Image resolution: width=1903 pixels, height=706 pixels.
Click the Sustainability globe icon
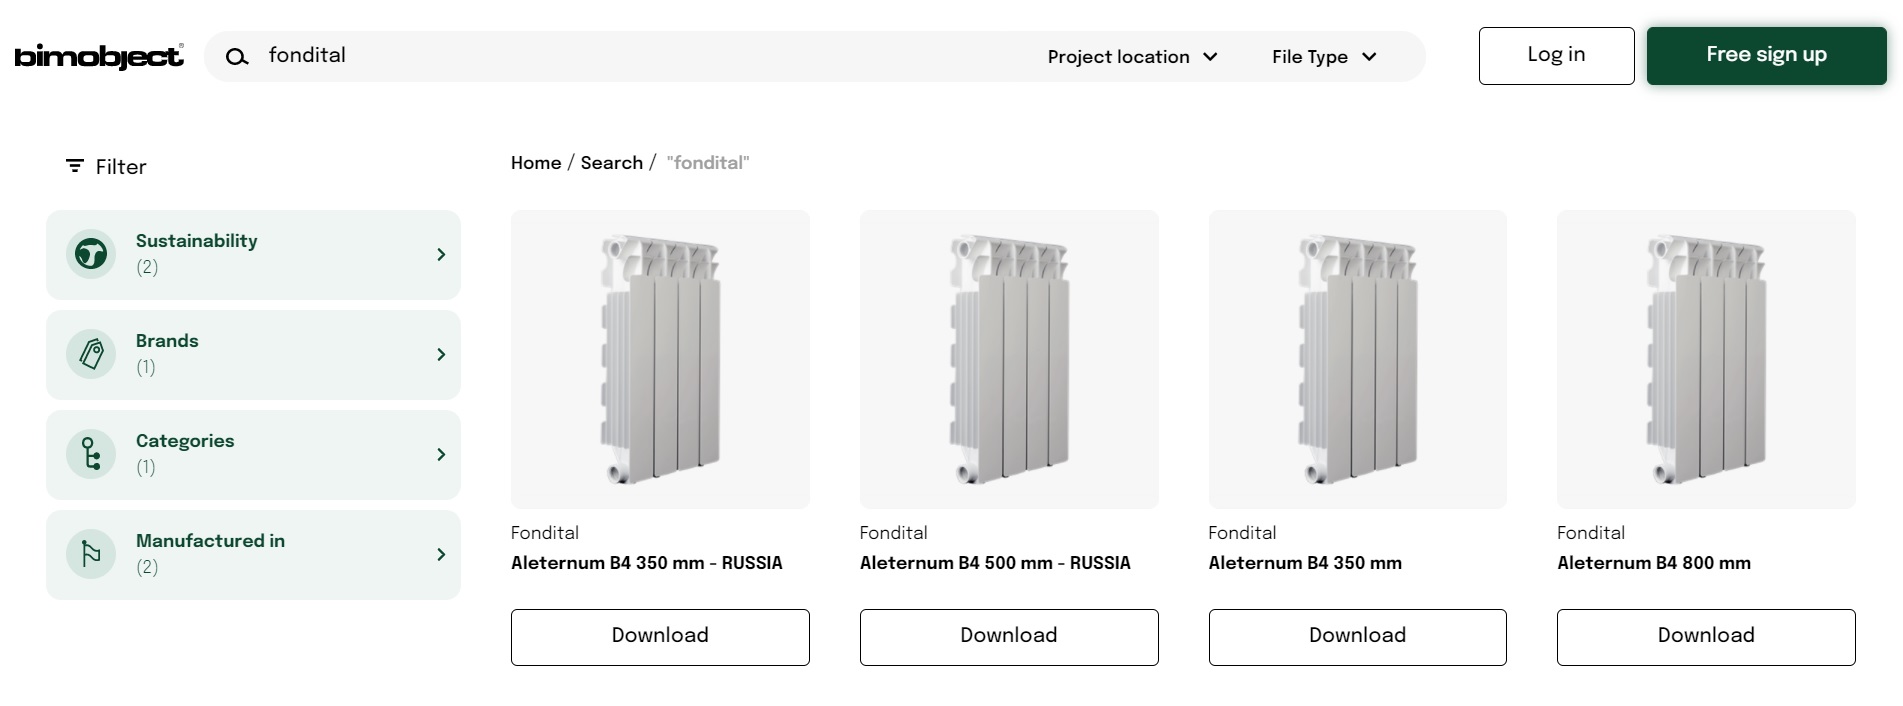pyautogui.click(x=91, y=254)
